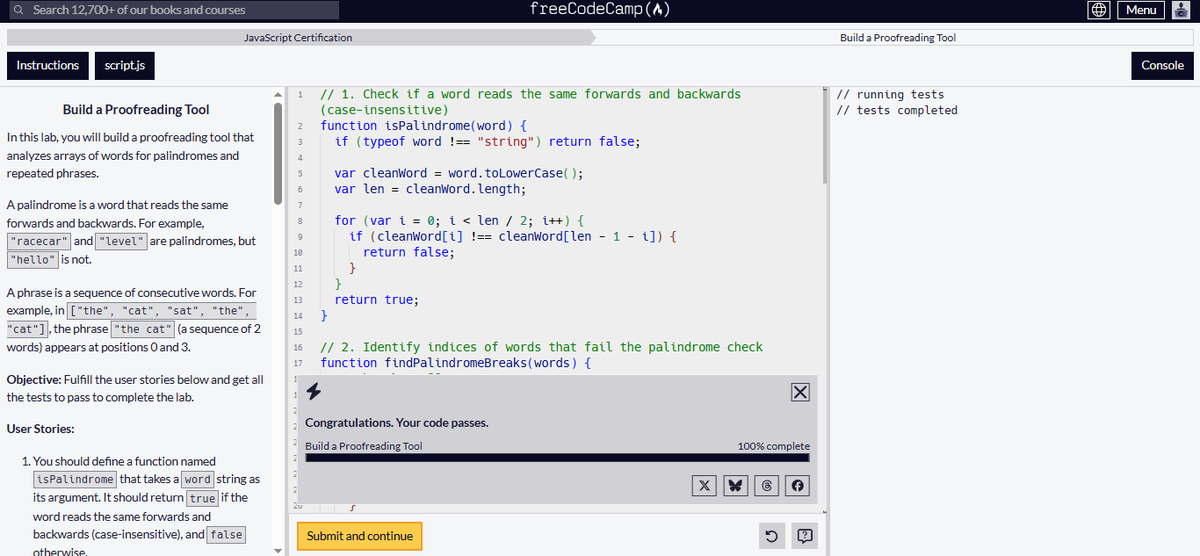The image size is (1200, 556).
Task: Switch to the Instructions tab
Action: click(47, 65)
